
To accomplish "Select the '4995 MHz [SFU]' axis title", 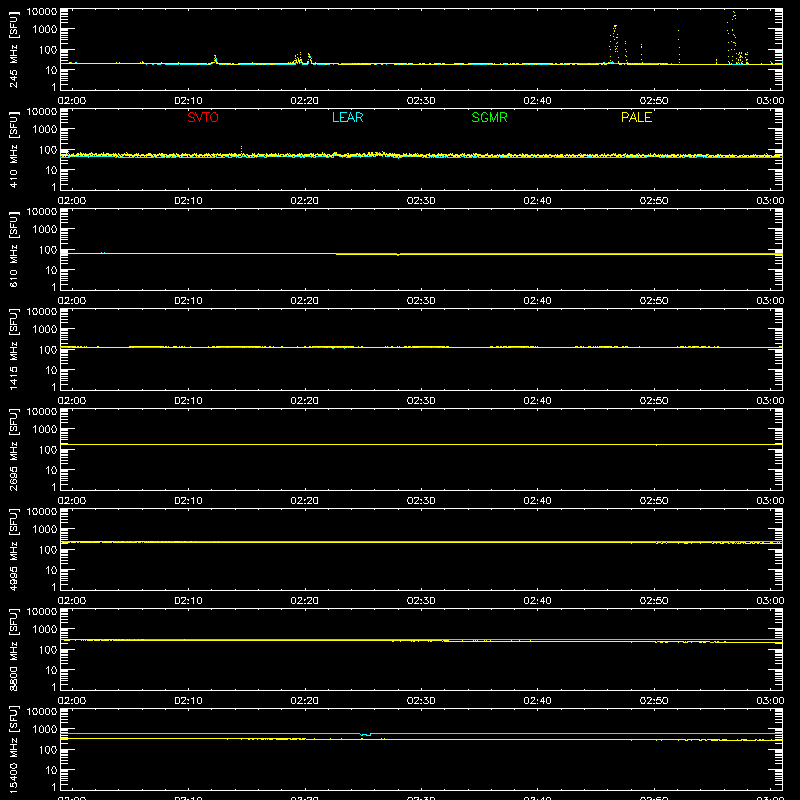I will tap(13, 549).
